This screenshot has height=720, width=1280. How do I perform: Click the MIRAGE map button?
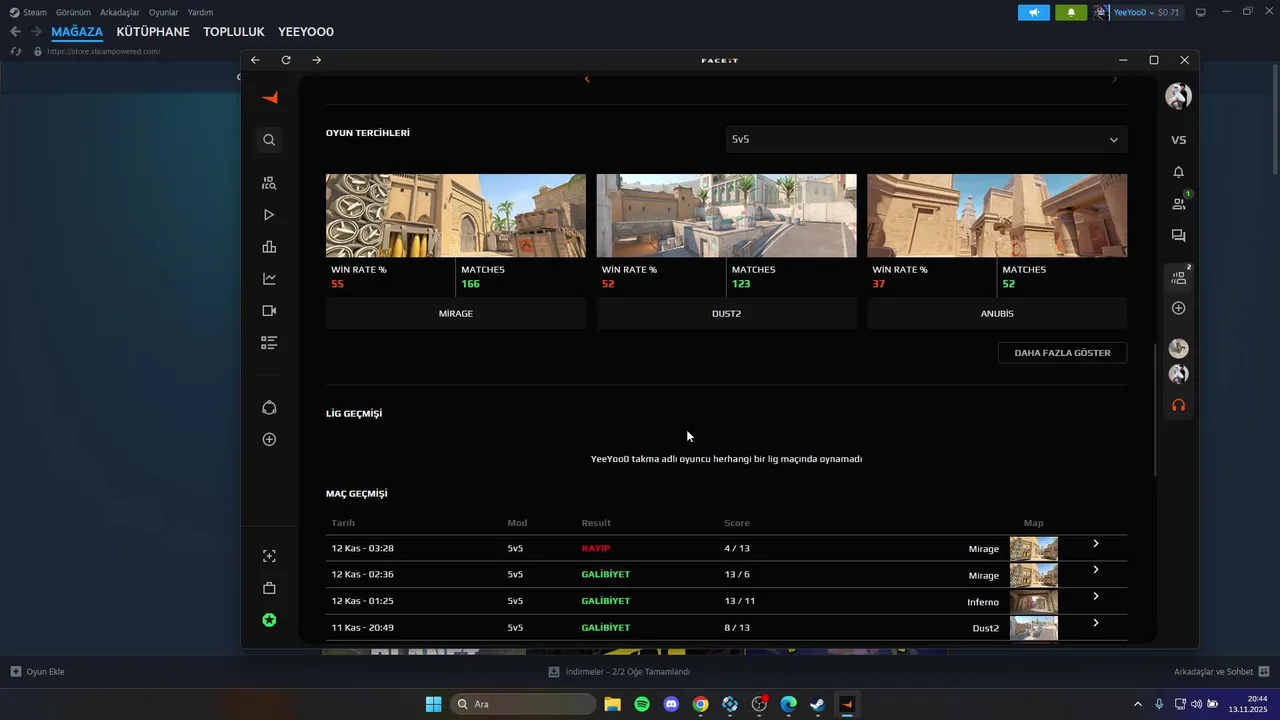pyautogui.click(x=456, y=313)
